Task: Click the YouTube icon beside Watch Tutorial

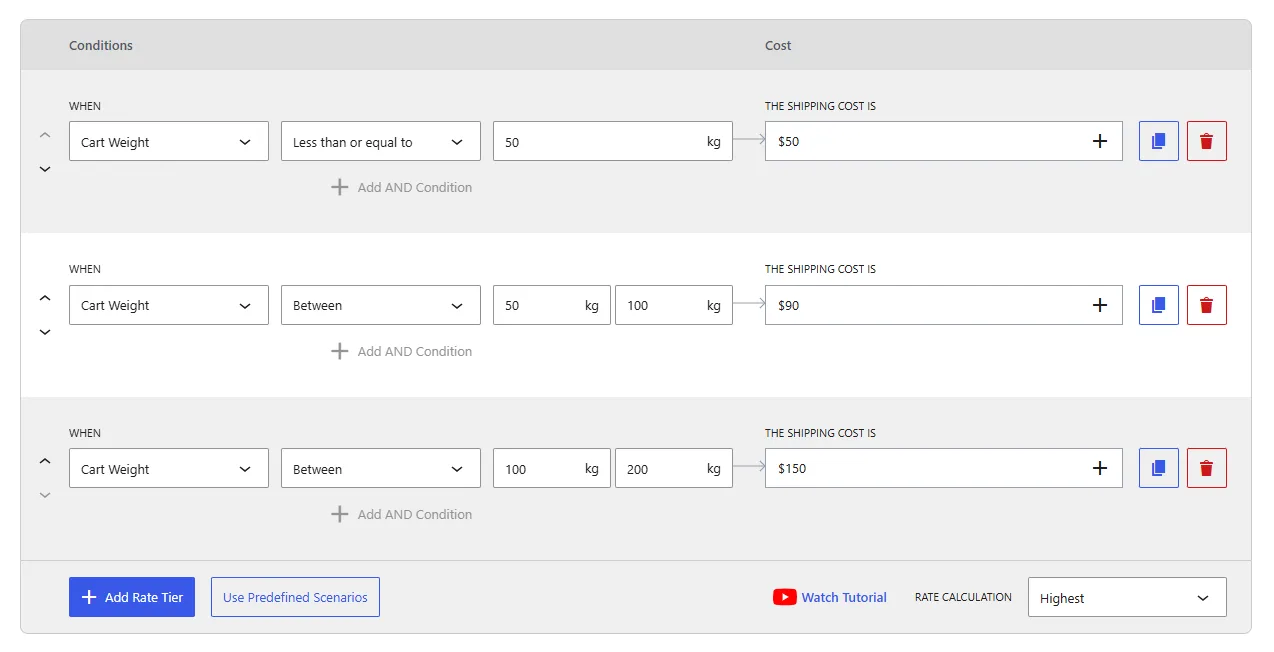Action: pyautogui.click(x=785, y=597)
